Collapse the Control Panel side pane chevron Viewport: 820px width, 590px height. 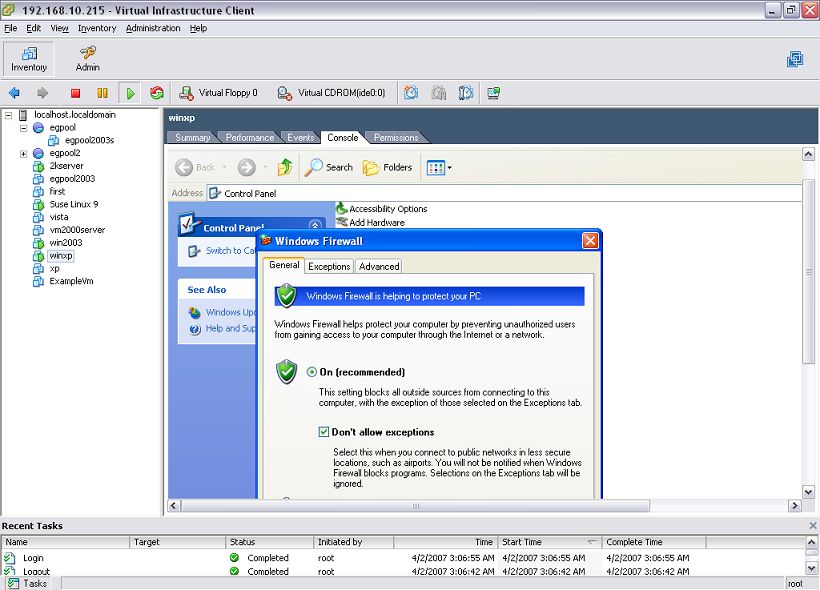(315, 225)
